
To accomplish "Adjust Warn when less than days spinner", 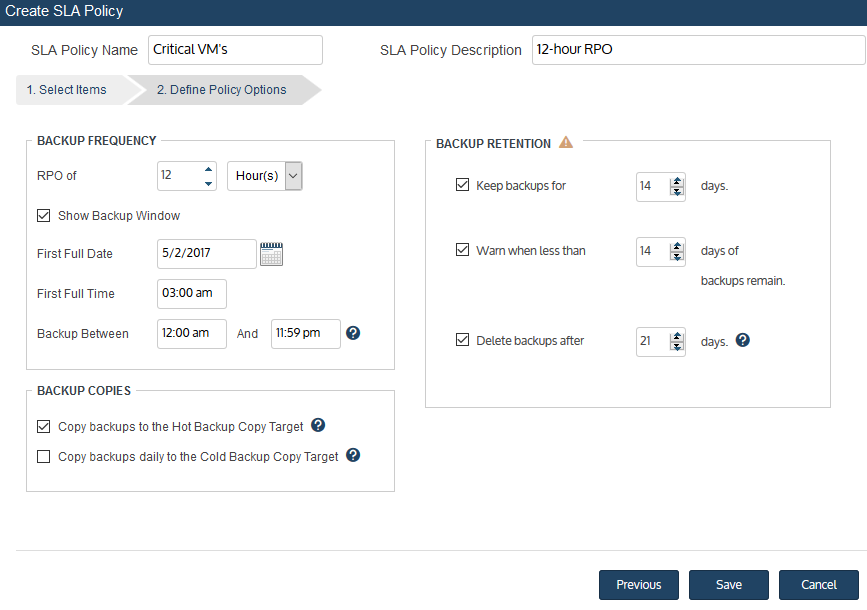I will (677, 252).
